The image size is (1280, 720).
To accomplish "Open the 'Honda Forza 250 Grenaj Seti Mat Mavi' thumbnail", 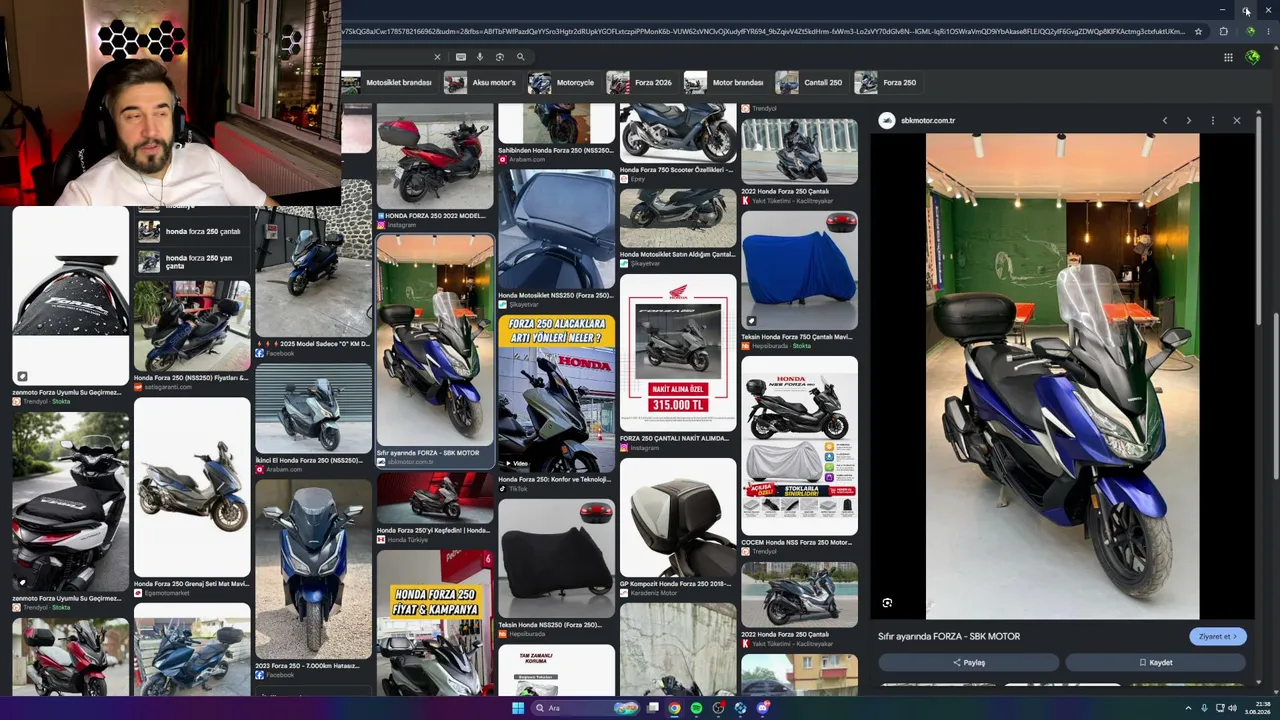I will click(x=192, y=487).
